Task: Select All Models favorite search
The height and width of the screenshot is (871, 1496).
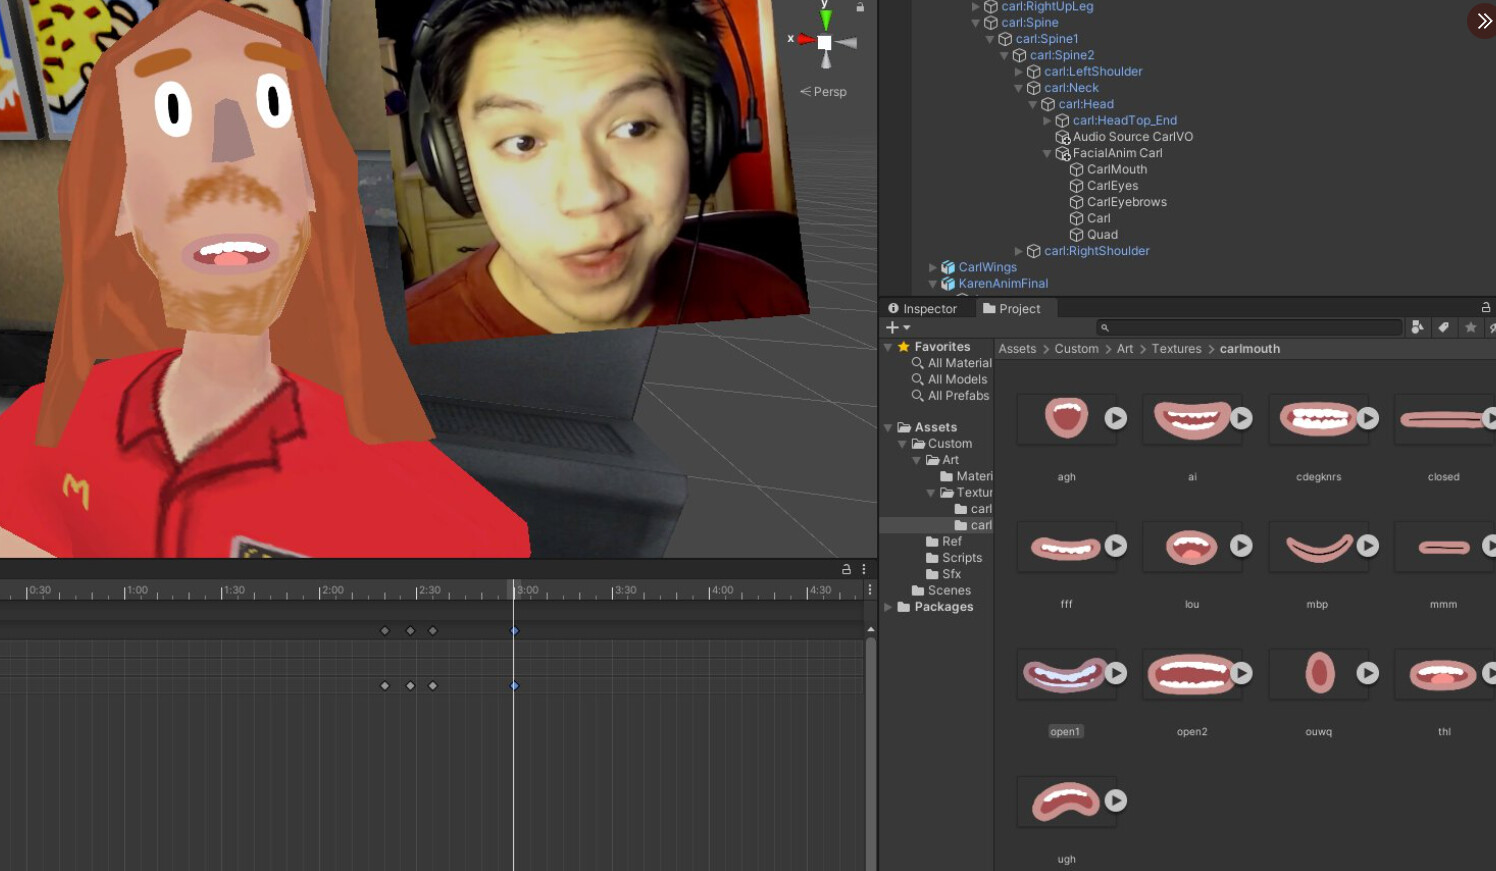Action: click(957, 379)
